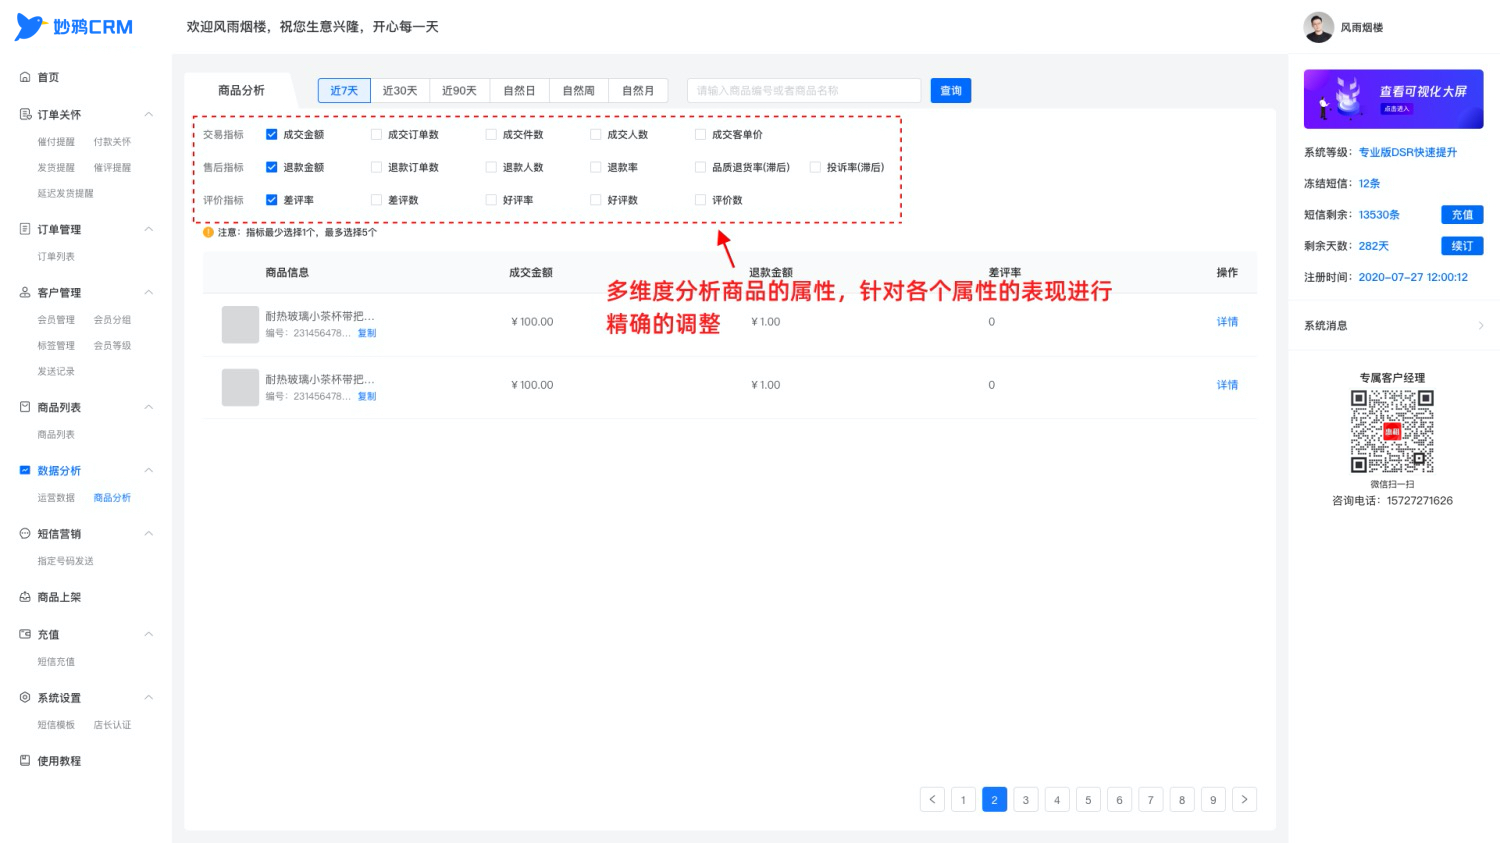Click the 使用教程 book icon
The image size is (1500, 843).
click(25, 760)
